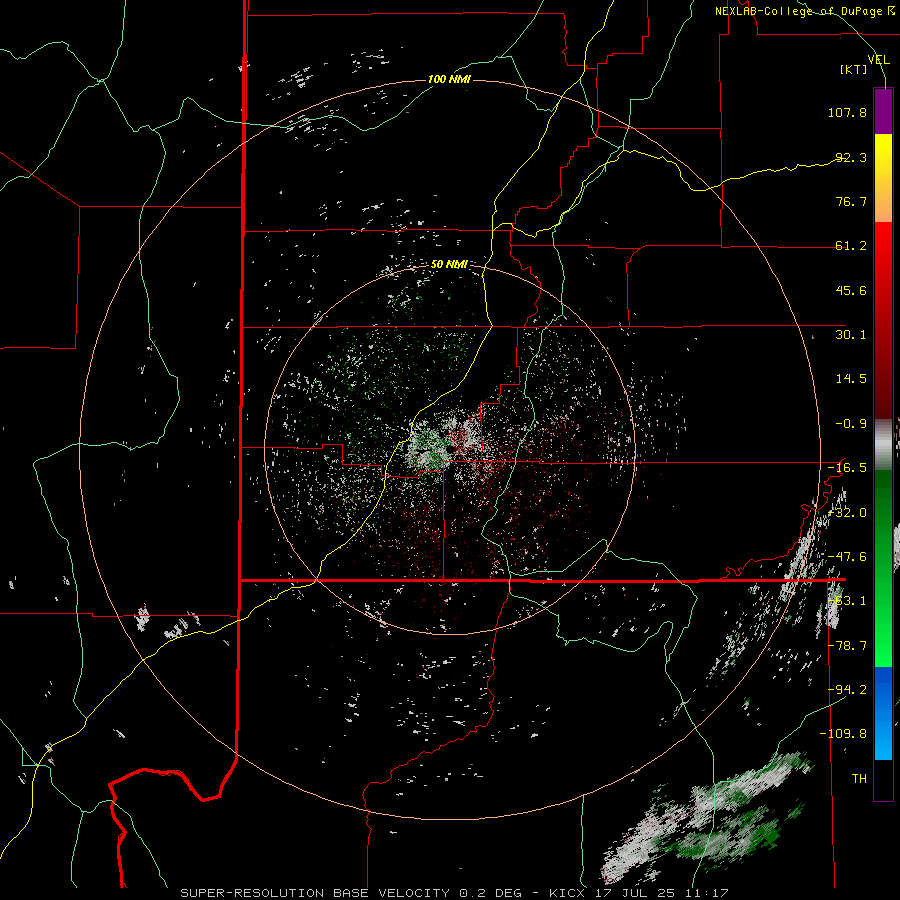This screenshot has height=900, width=900.
Task: Click the 45.6 legend value
Action: (x=851, y=290)
